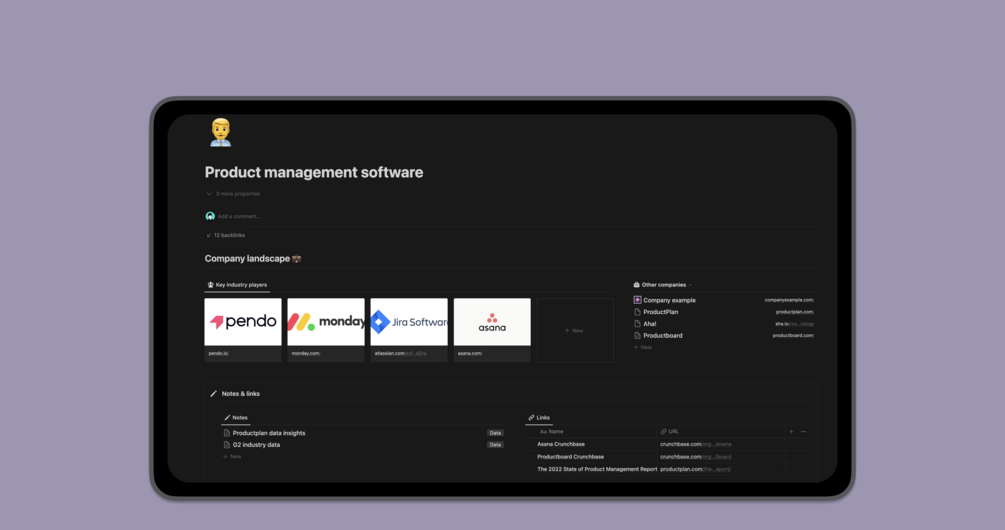The height and width of the screenshot is (530, 1005).
Task: Expand the 3 more properties chevron
Action: [209, 194]
